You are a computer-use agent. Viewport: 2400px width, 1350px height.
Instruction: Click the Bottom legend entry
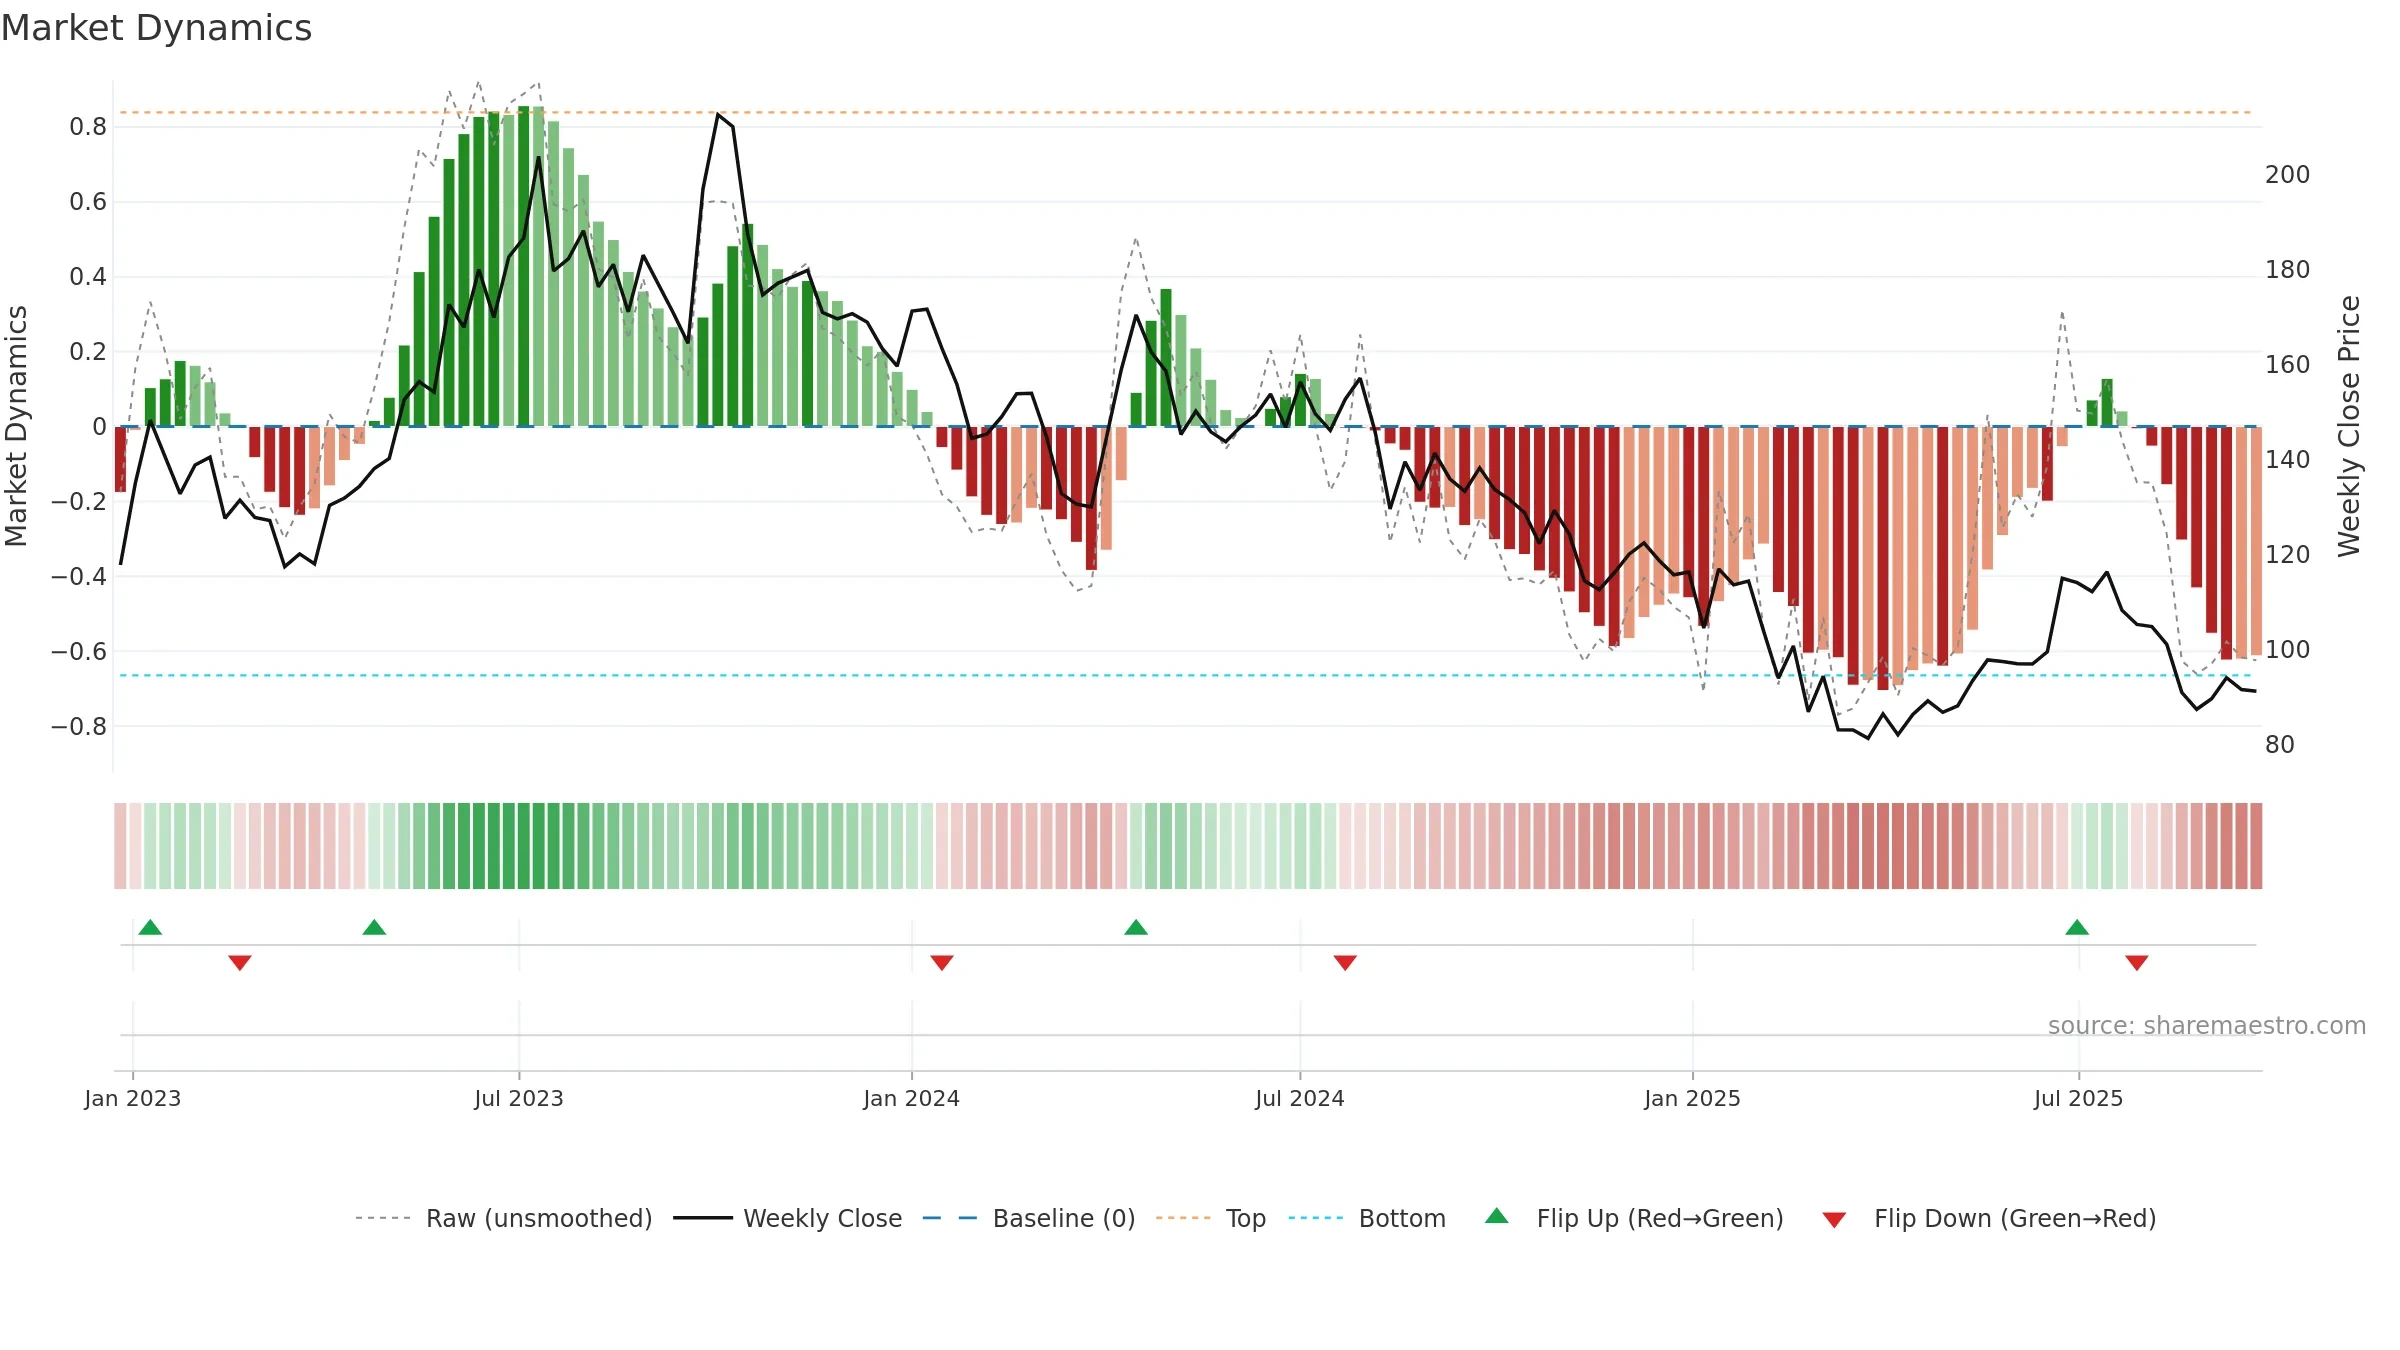click(x=1367, y=1218)
